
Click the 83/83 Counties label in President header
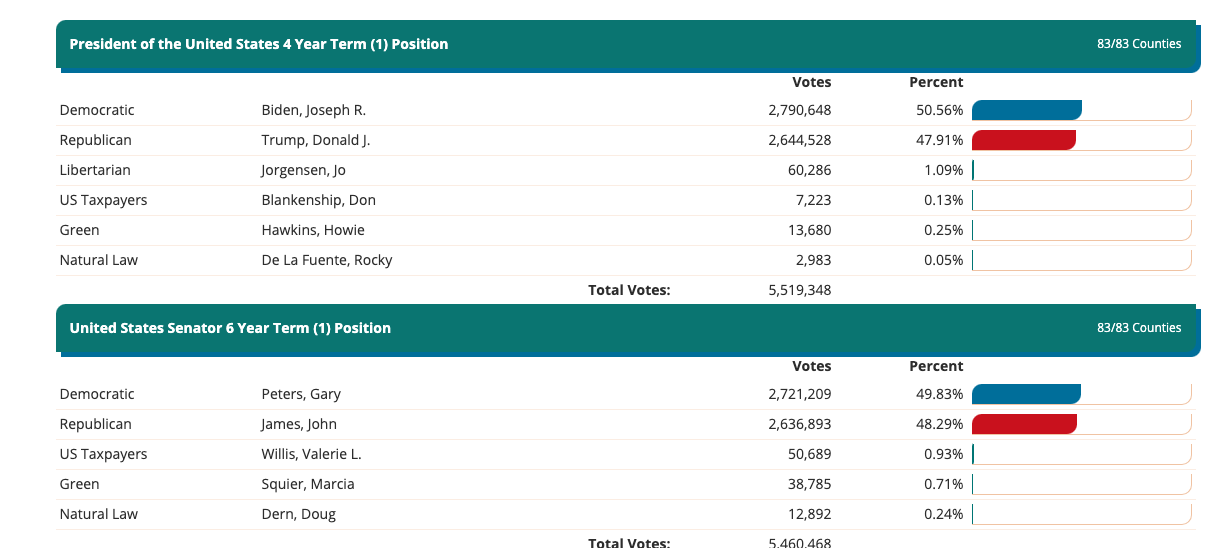click(x=1139, y=44)
